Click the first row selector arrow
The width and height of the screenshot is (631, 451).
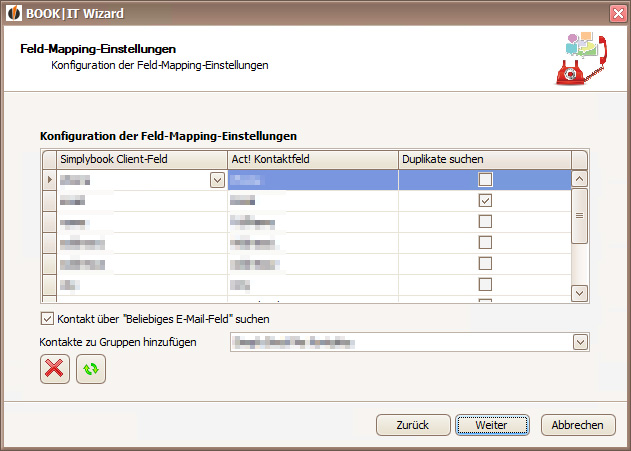point(49,179)
